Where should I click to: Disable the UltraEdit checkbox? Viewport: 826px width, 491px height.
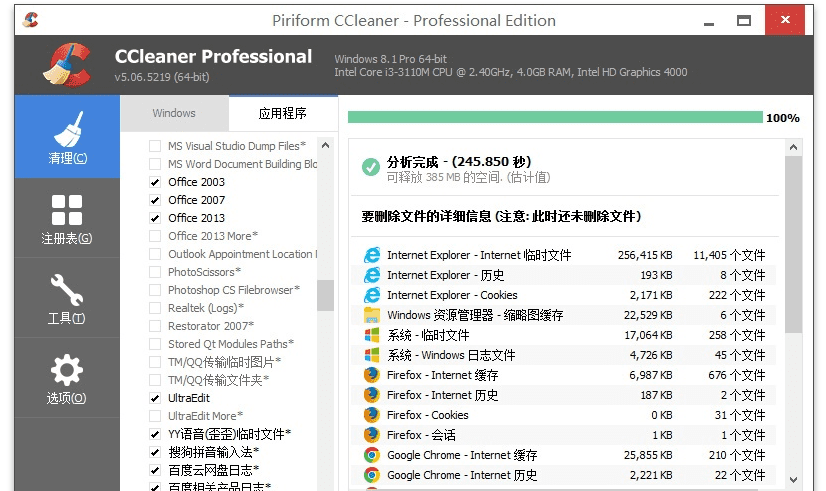click(155, 398)
